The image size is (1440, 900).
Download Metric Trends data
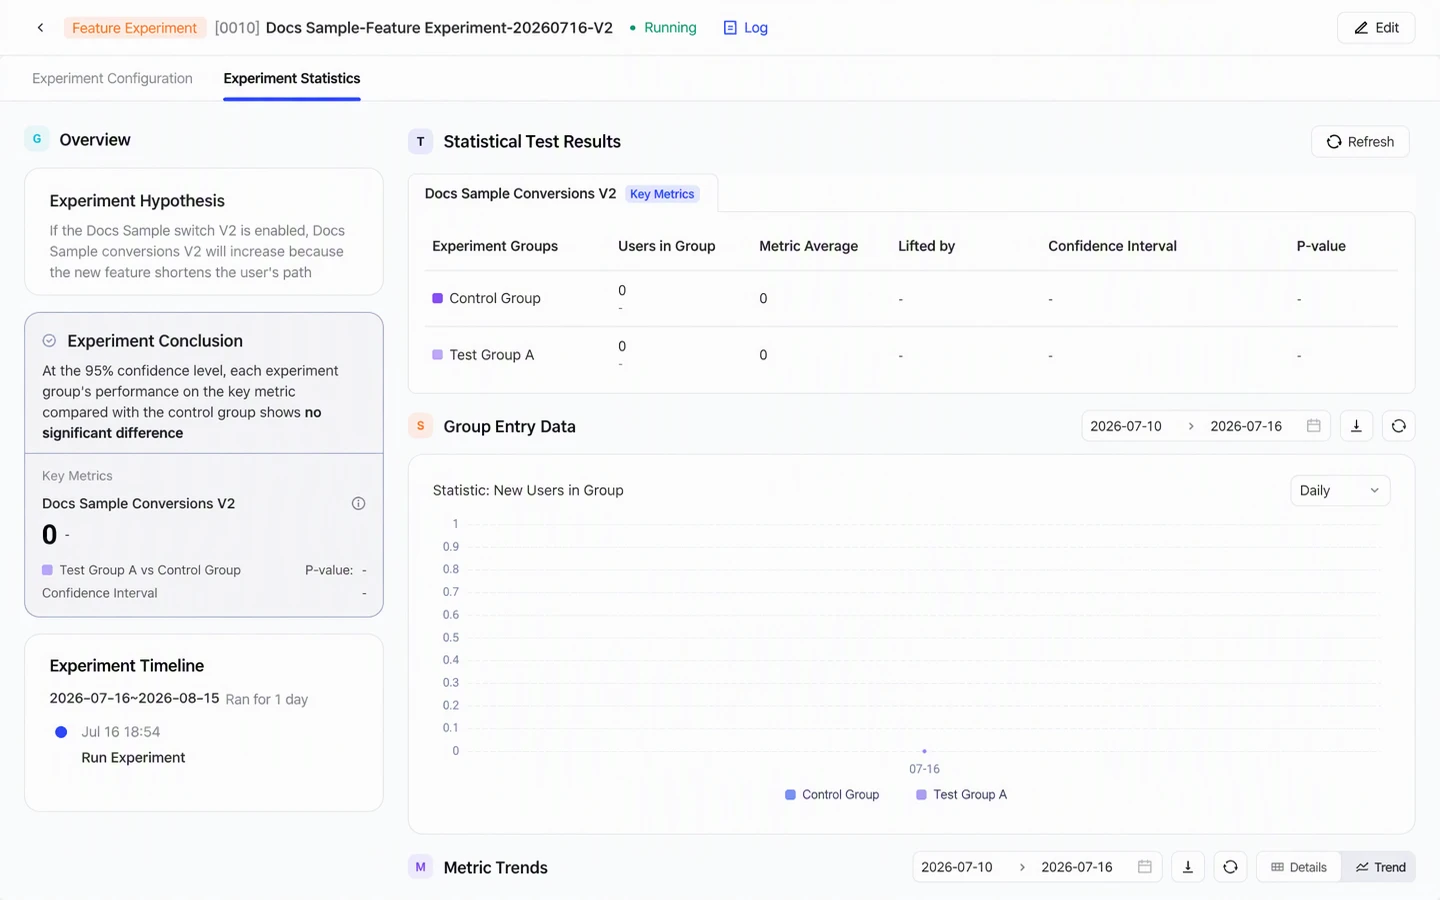coord(1188,867)
